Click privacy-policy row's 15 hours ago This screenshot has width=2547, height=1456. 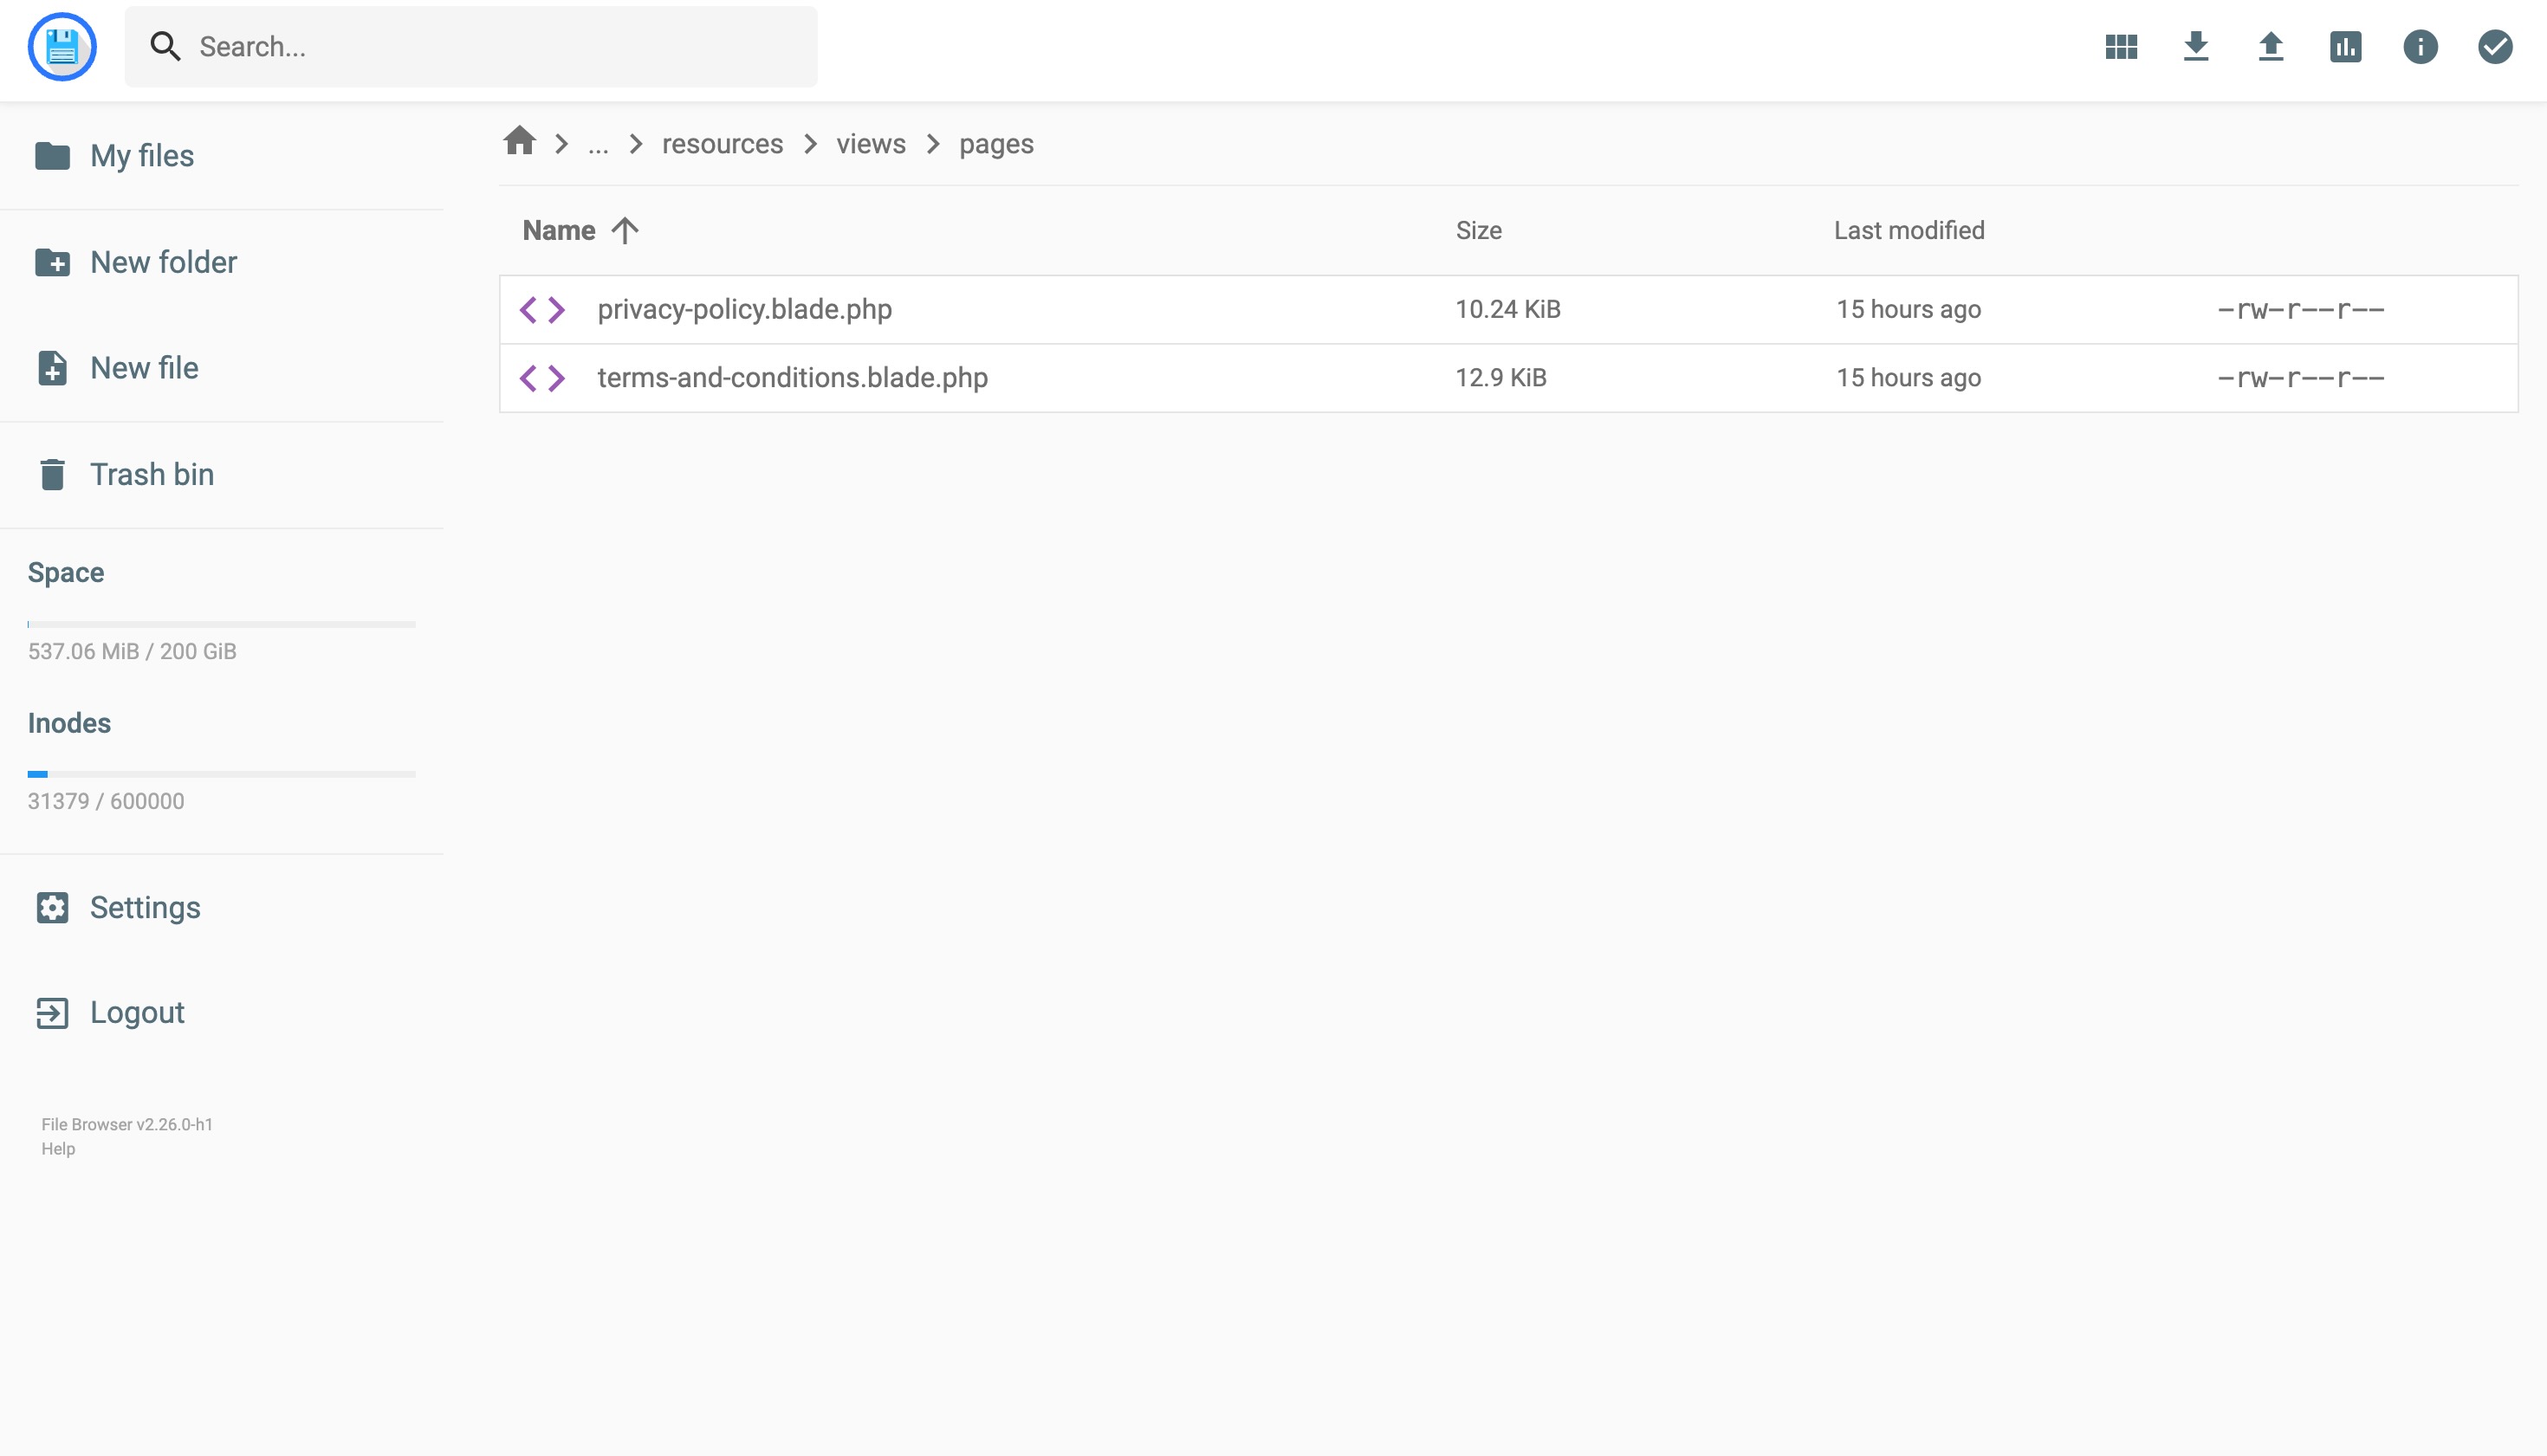click(1908, 310)
